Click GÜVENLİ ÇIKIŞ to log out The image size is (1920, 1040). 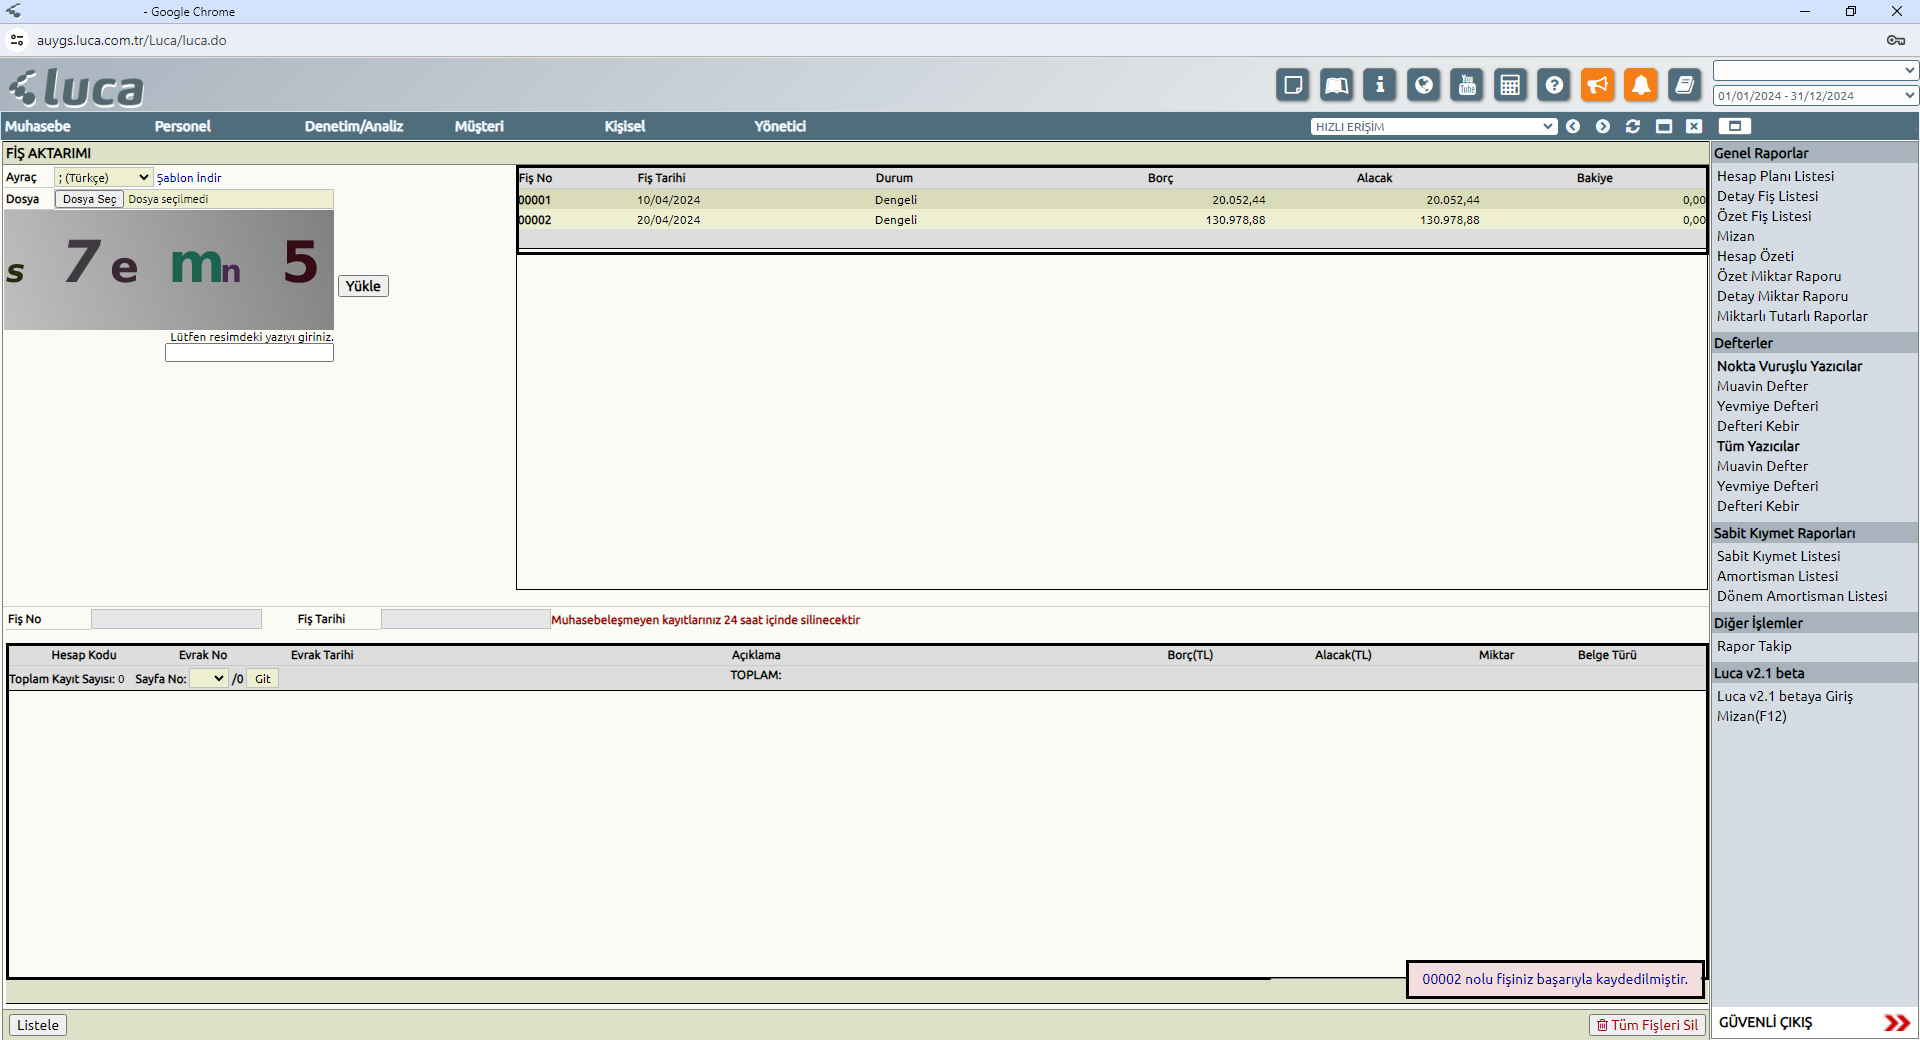tap(1765, 1022)
